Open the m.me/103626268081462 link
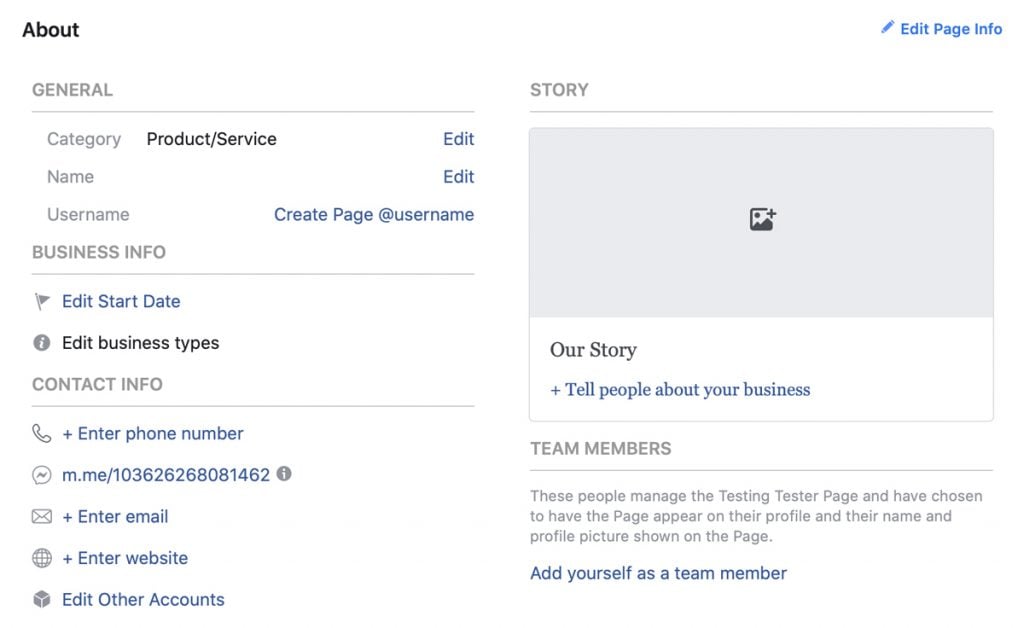1024x628 pixels. [165, 475]
